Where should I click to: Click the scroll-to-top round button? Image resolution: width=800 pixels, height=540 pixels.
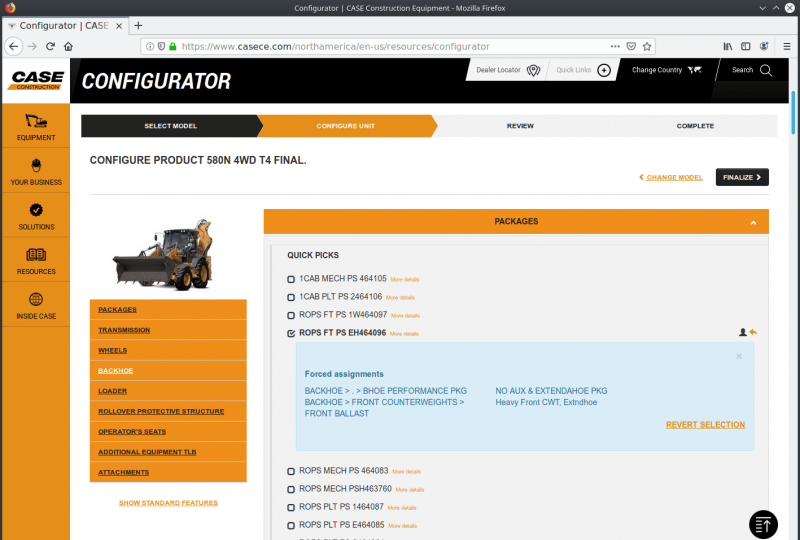[x=763, y=524]
